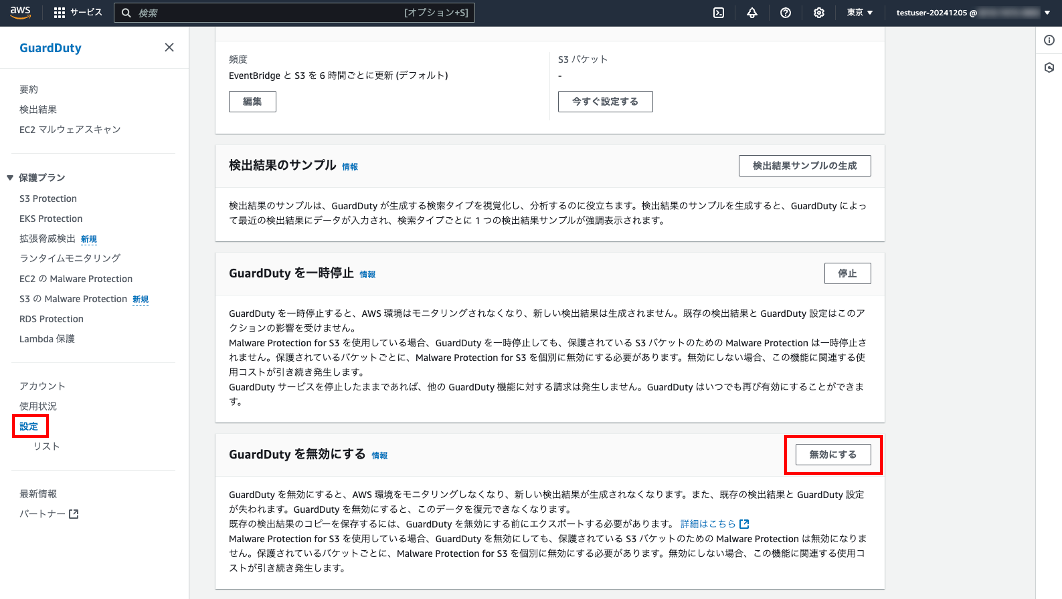Screen dimensions: 1062x599
Task: Click the 頻度 label
Action: 238,60
